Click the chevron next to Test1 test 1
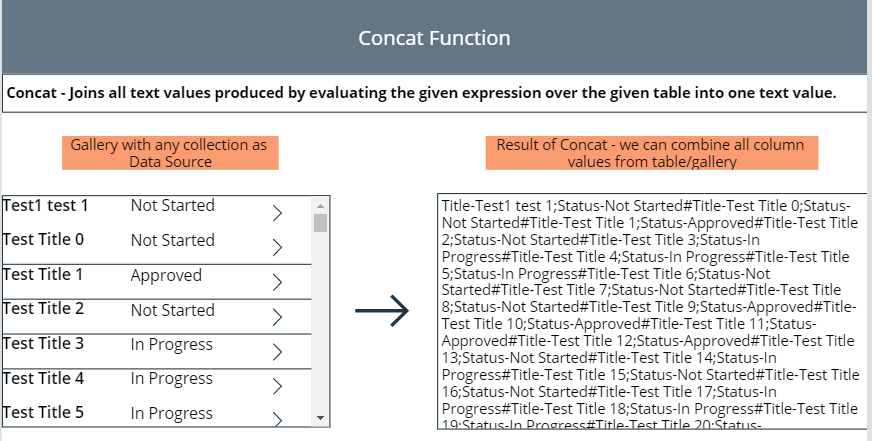 278,213
